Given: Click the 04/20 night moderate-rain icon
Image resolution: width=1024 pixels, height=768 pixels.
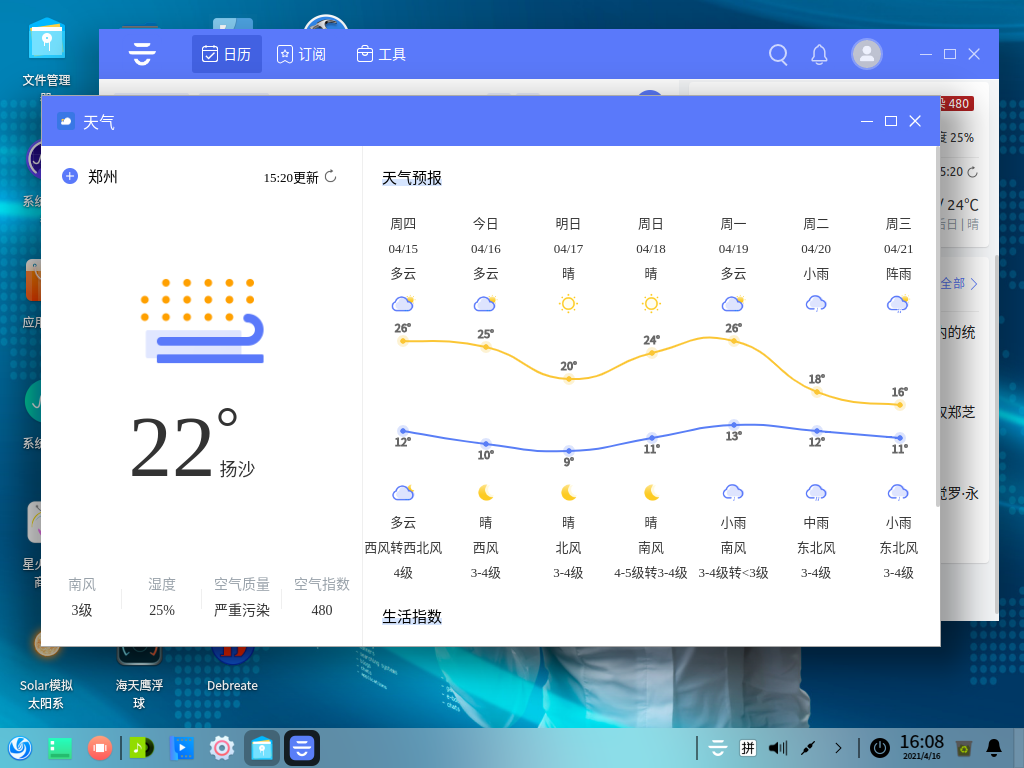Looking at the screenshot, I should point(816,492).
